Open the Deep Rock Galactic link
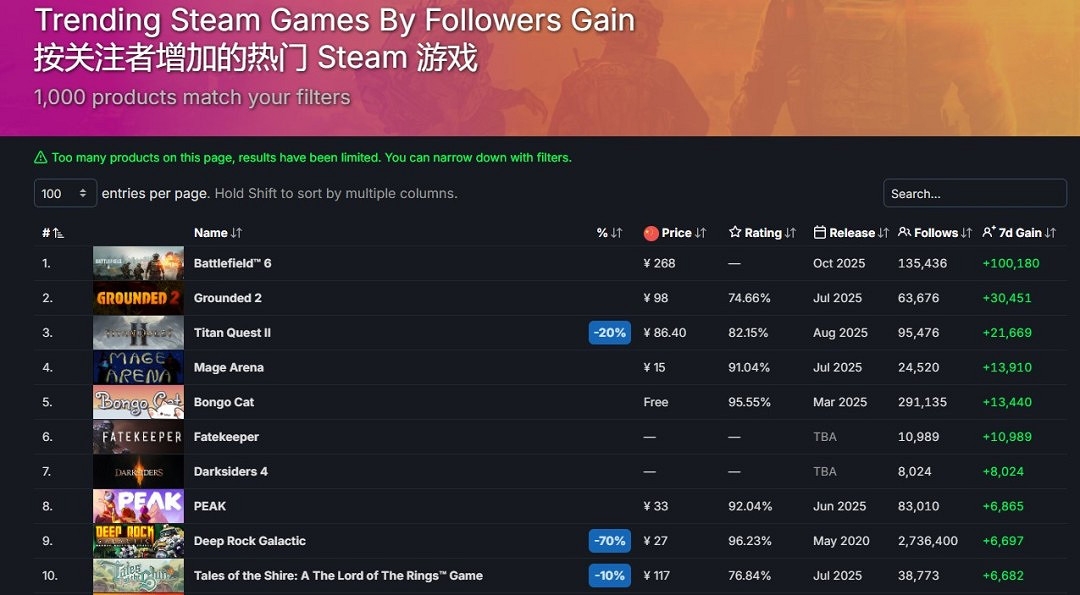 pyautogui.click(x=250, y=541)
